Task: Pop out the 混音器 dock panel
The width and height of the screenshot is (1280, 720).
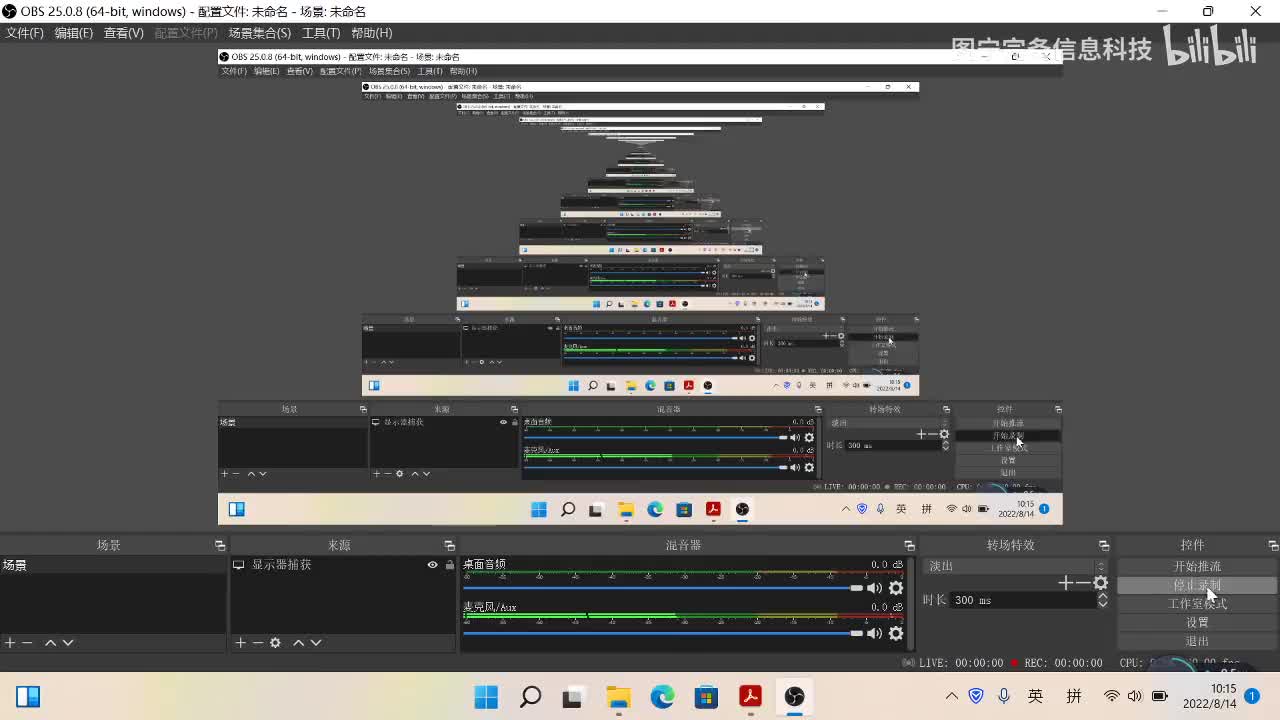Action: (x=909, y=545)
